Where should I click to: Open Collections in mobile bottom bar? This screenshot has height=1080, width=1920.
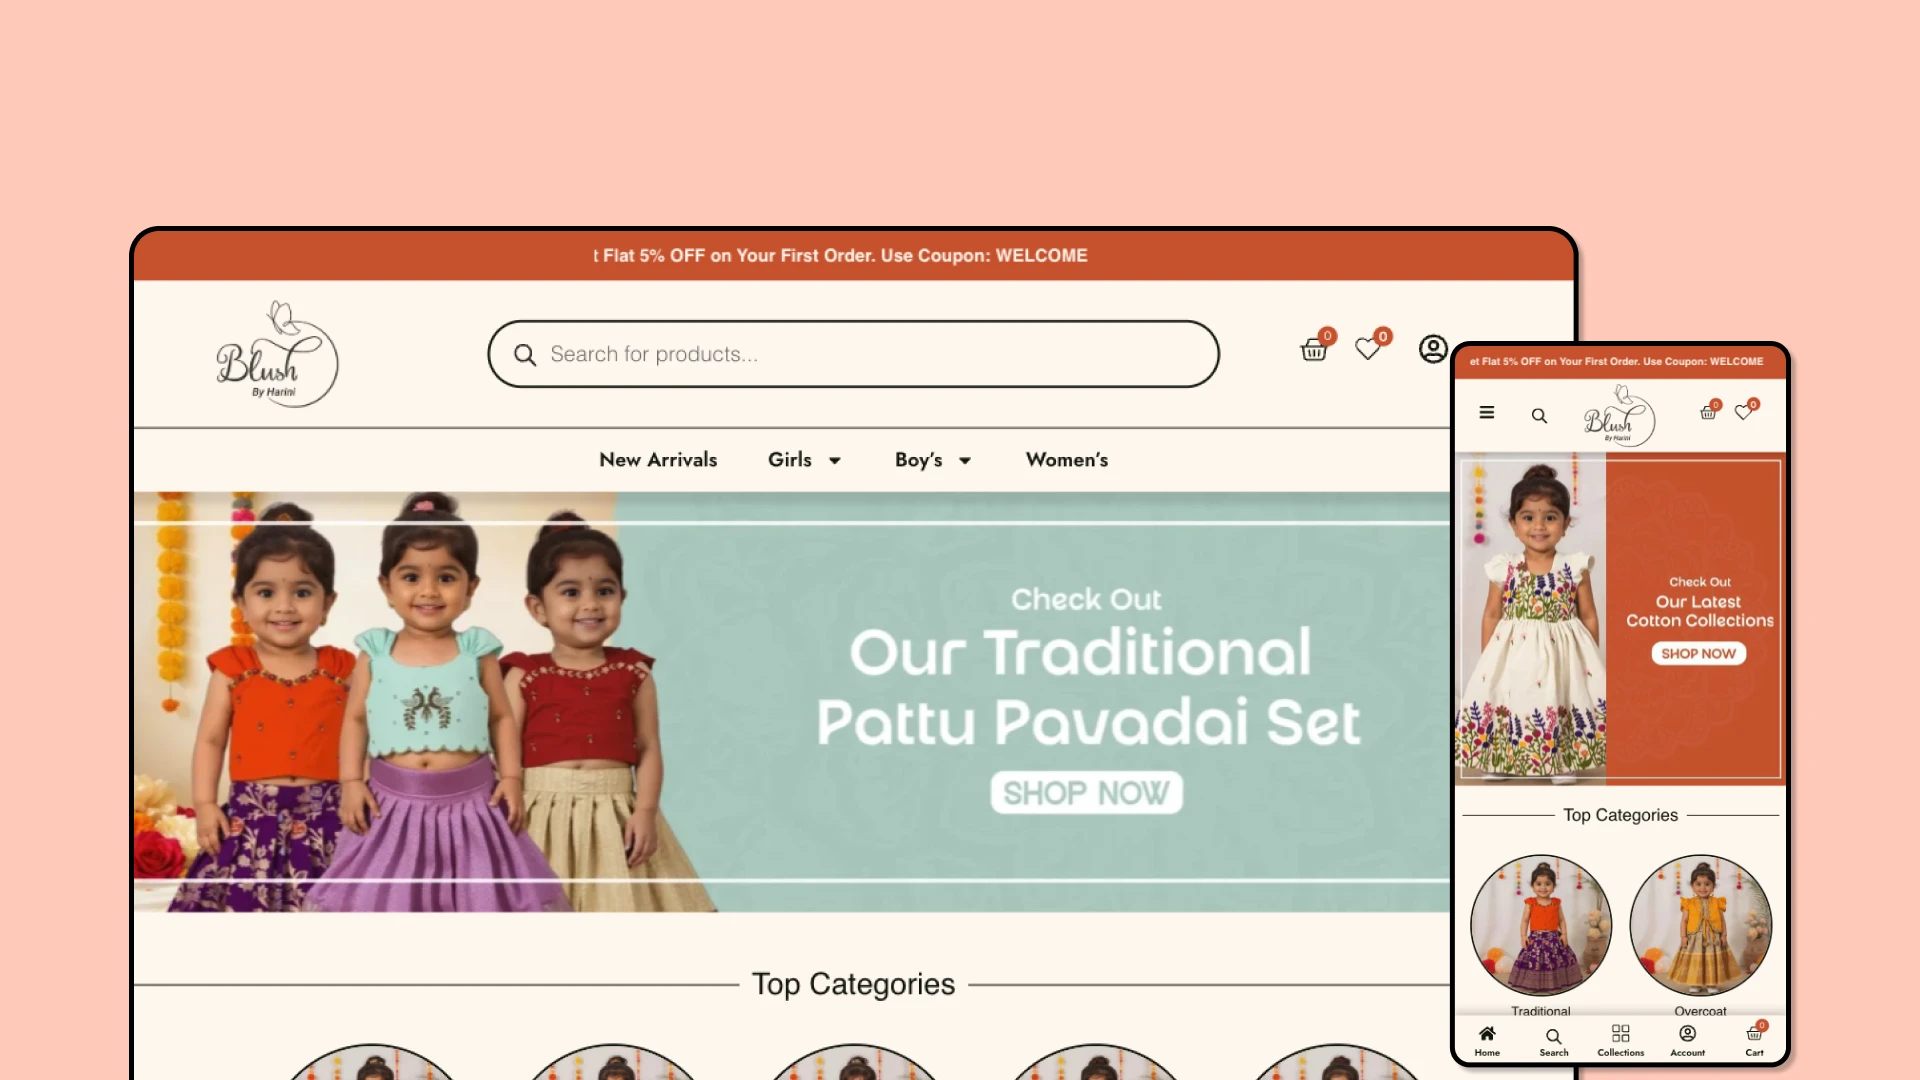point(1621,1040)
